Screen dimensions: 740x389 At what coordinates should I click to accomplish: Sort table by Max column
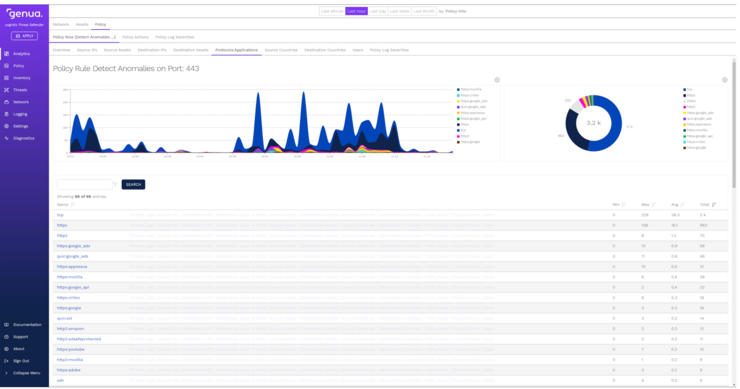(x=648, y=204)
